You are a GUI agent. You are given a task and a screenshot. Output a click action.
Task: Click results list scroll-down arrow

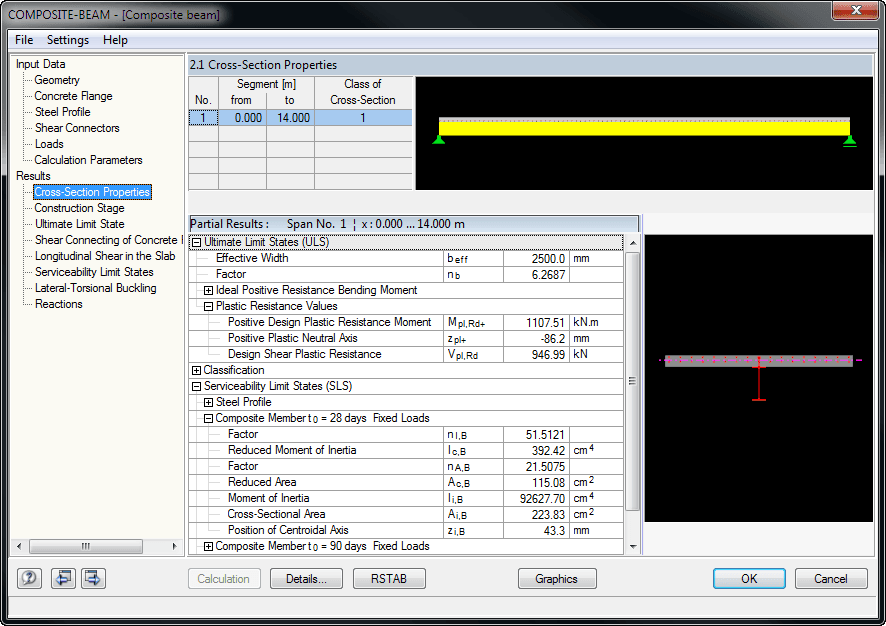633,546
